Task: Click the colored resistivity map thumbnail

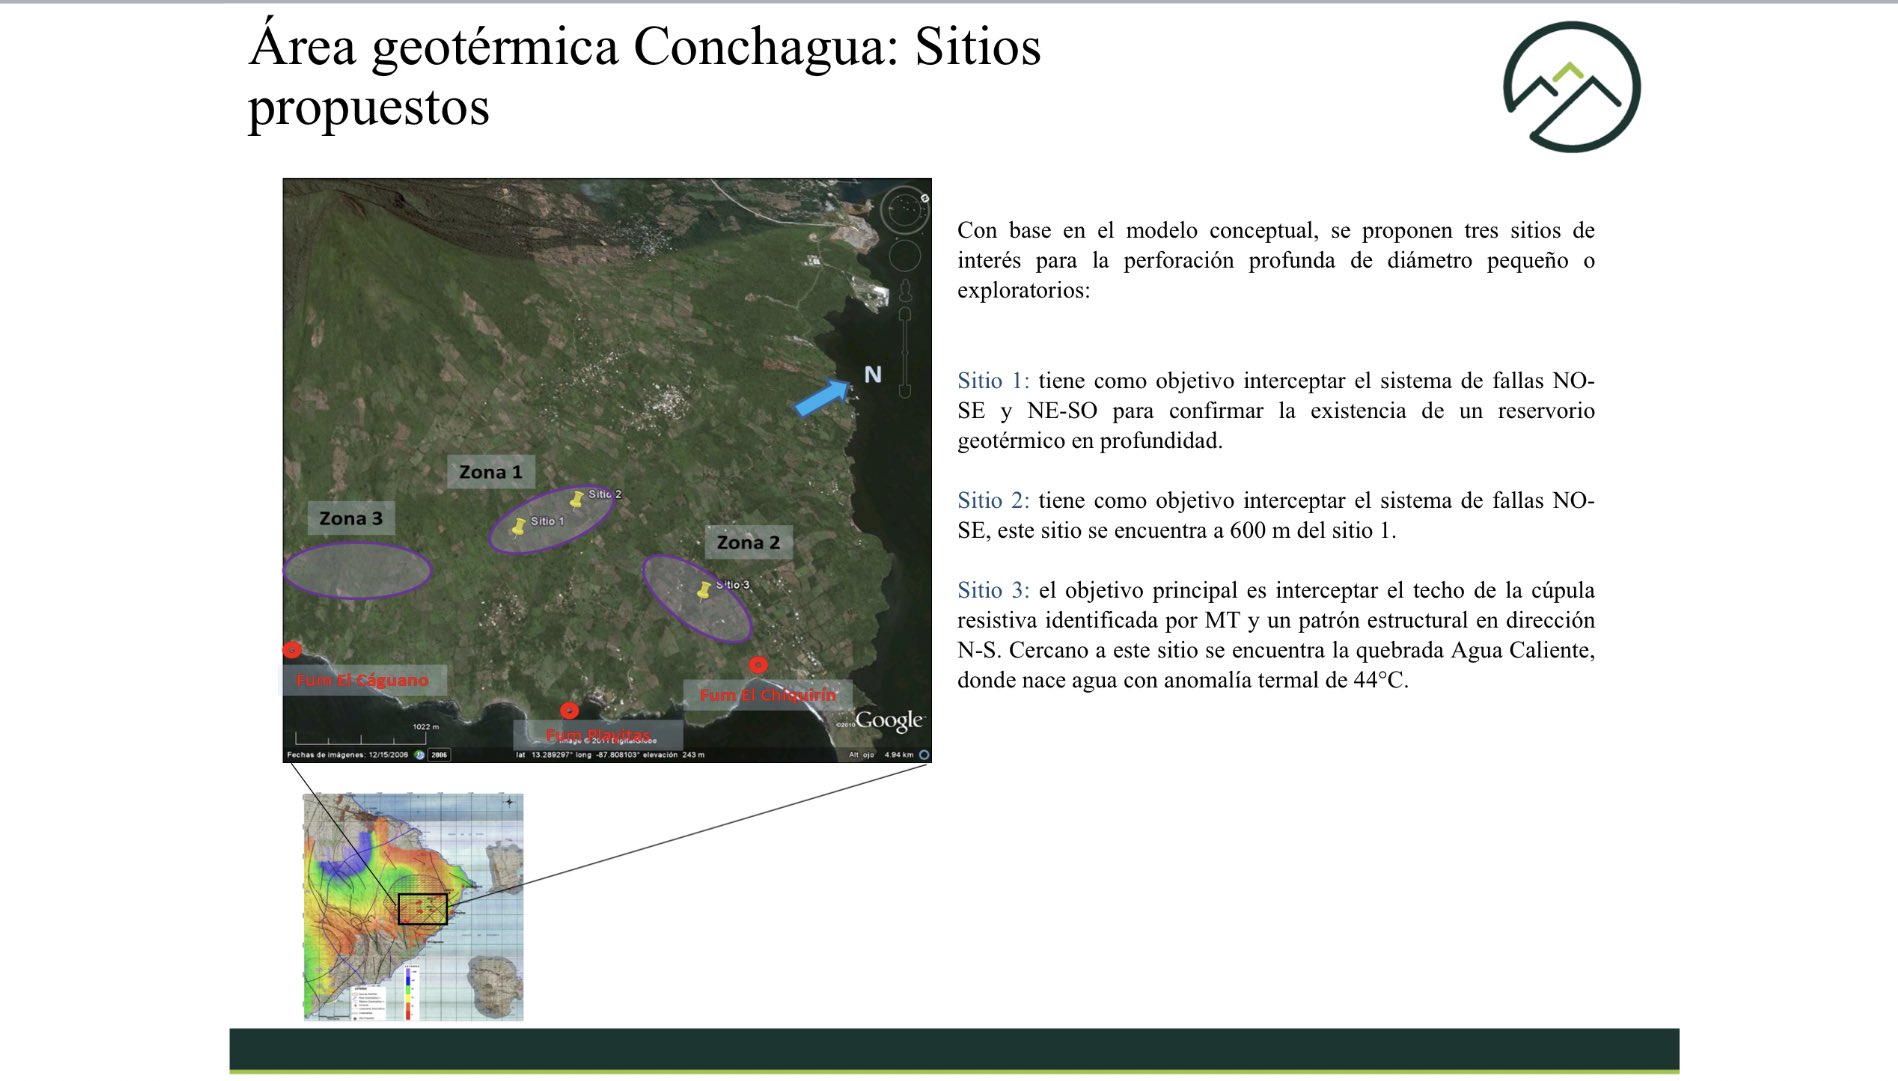Action: [x=413, y=907]
